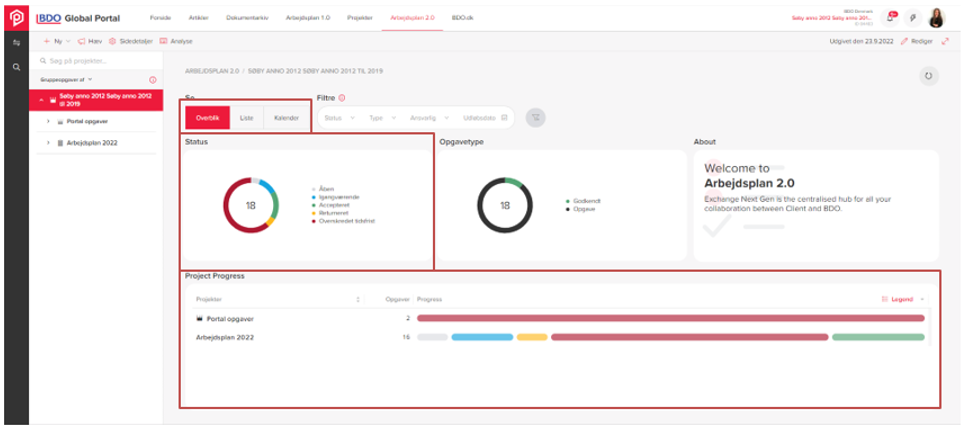Click the Returneret legend entry
This screenshot has height=427, width=966.
[331, 213]
